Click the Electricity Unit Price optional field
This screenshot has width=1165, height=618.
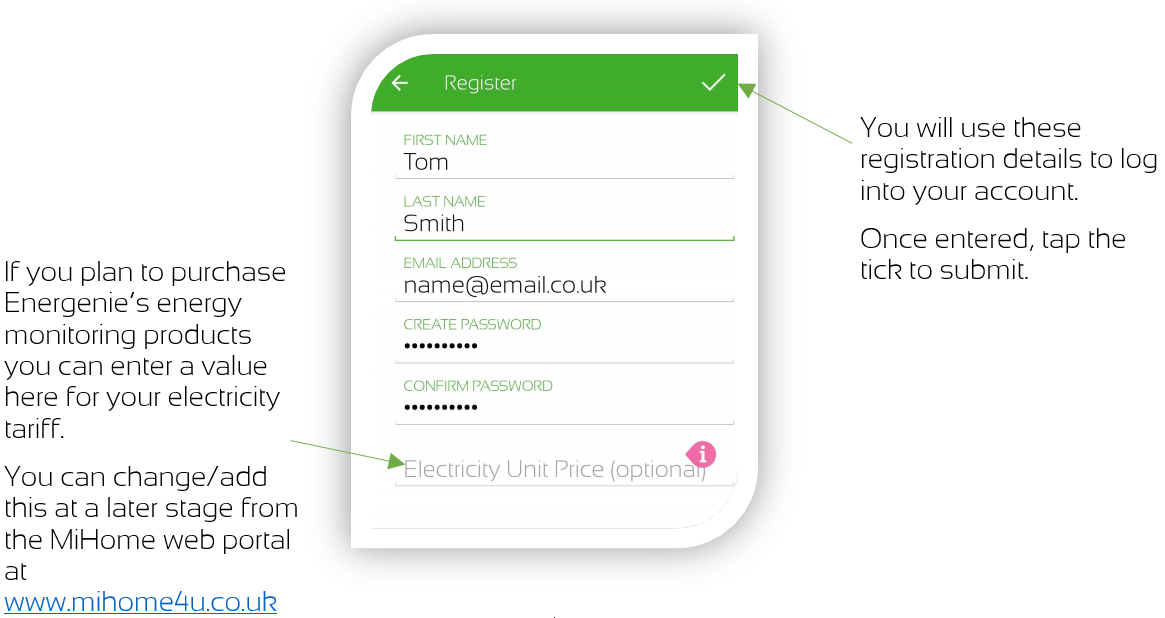click(x=564, y=470)
